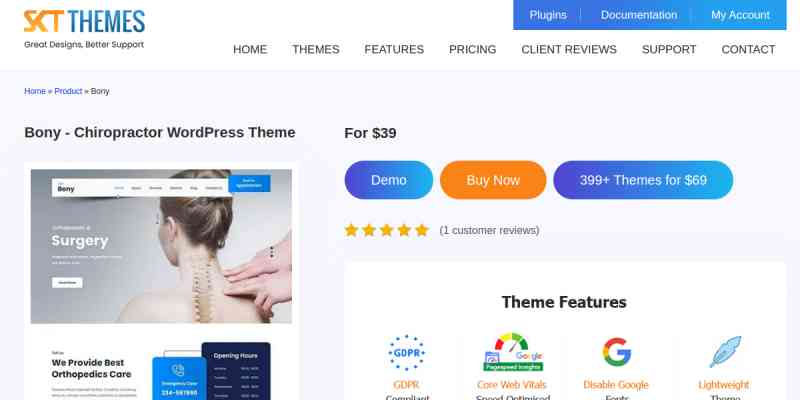Open the Documentation link
The width and height of the screenshot is (800, 400).
[x=639, y=15]
